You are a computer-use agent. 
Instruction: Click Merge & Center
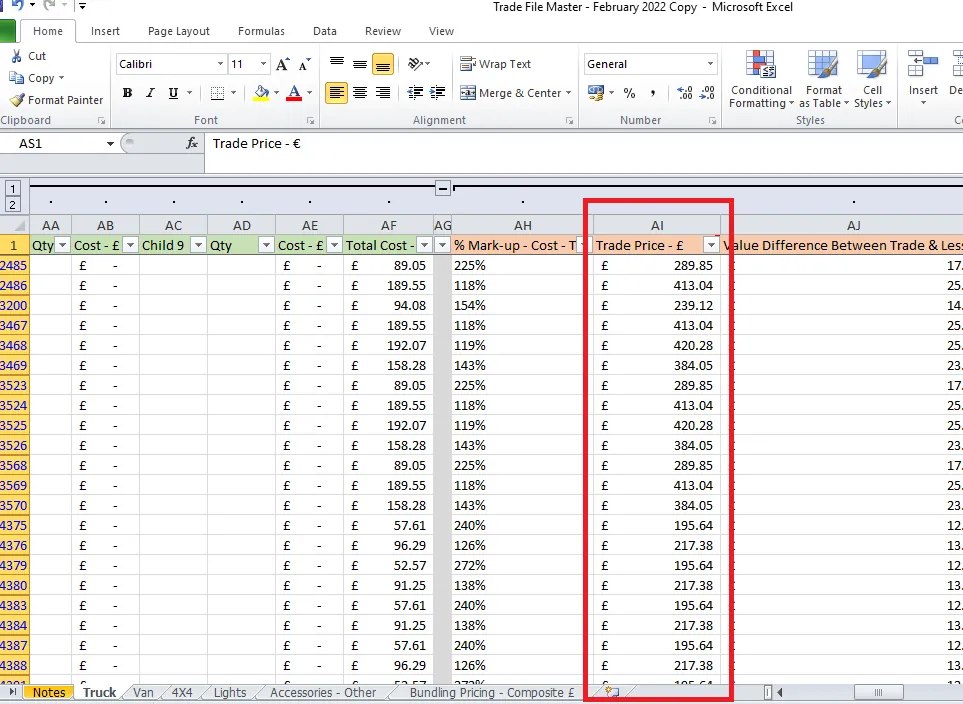[510, 93]
